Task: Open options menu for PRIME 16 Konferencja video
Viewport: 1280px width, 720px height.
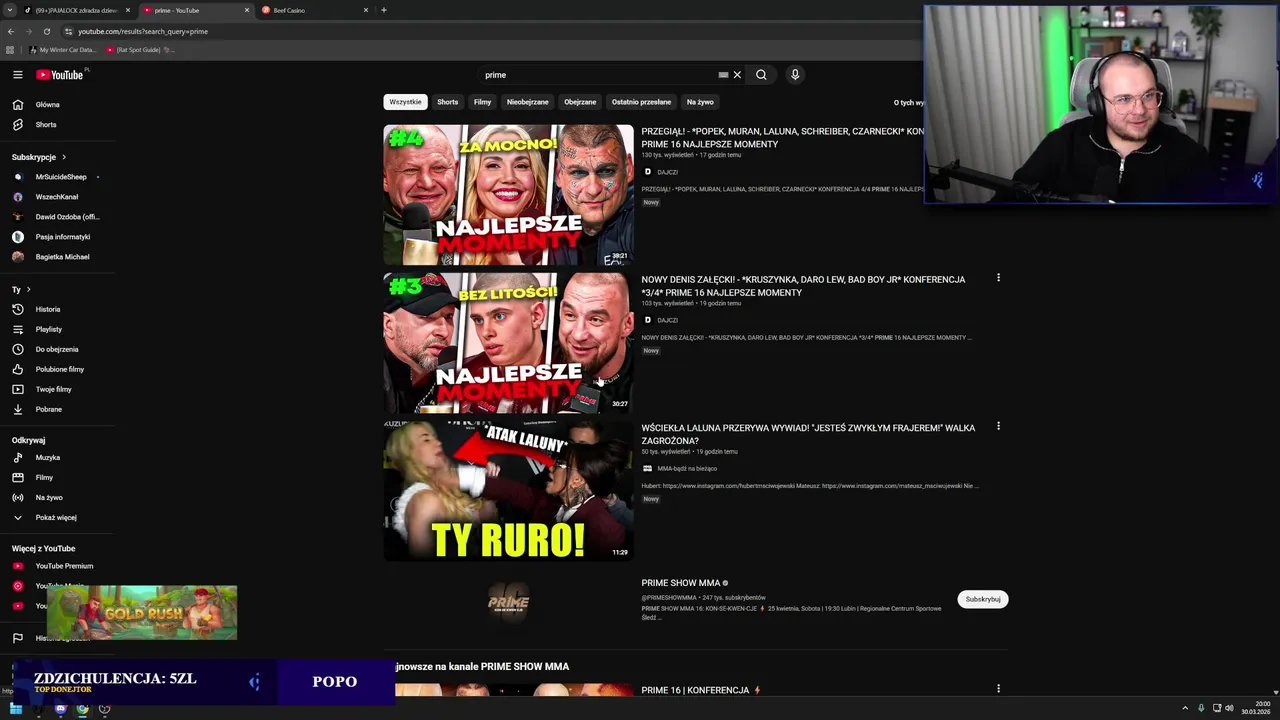Action: (x=998, y=688)
